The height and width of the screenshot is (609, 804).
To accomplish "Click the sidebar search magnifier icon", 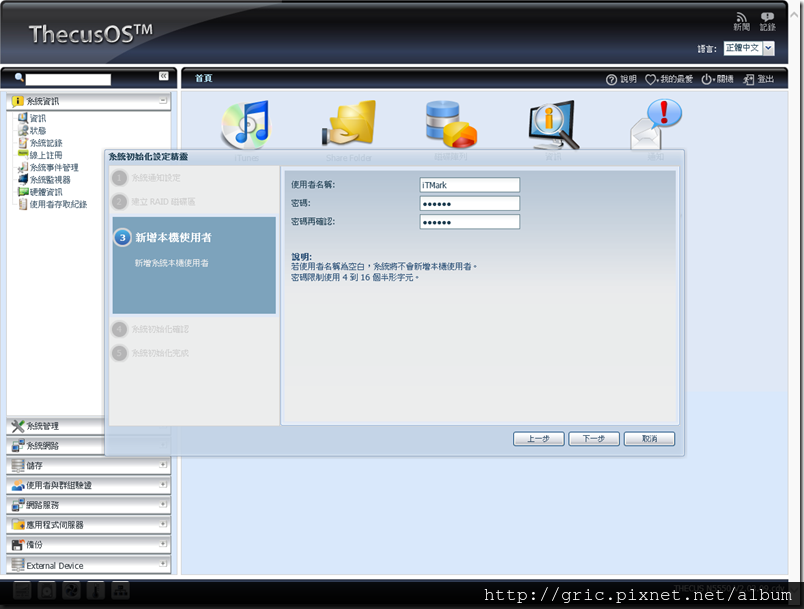I will click(19, 78).
